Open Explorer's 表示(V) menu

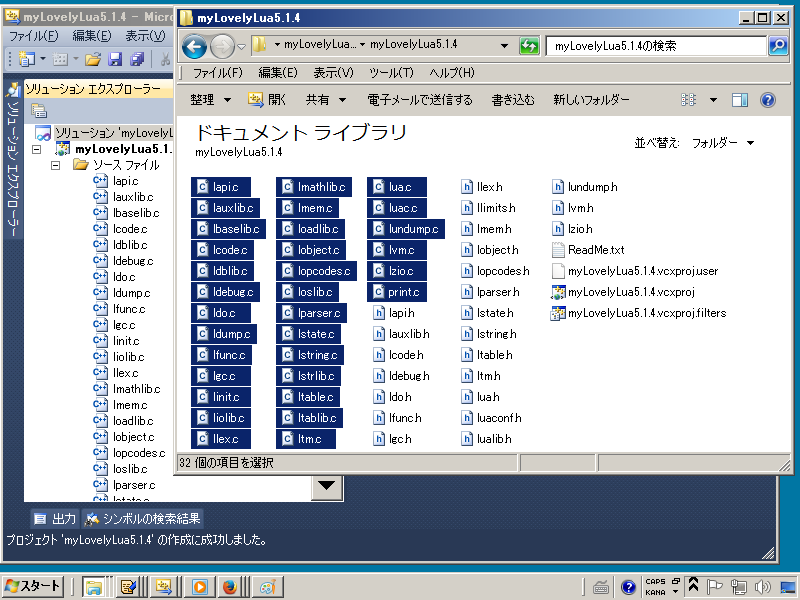(x=333, y=73)
